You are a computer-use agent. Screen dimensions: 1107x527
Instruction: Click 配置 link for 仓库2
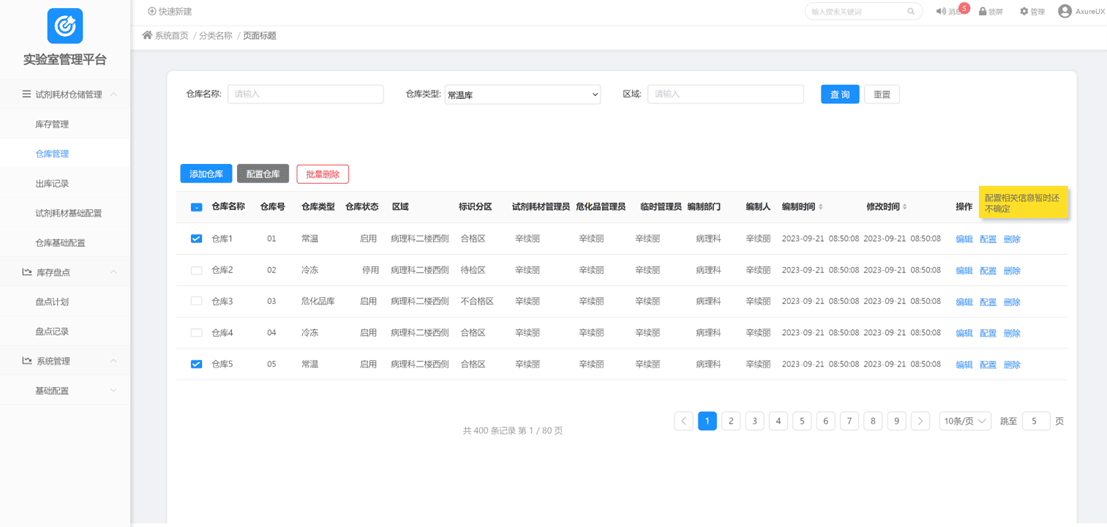pos(988,271)
